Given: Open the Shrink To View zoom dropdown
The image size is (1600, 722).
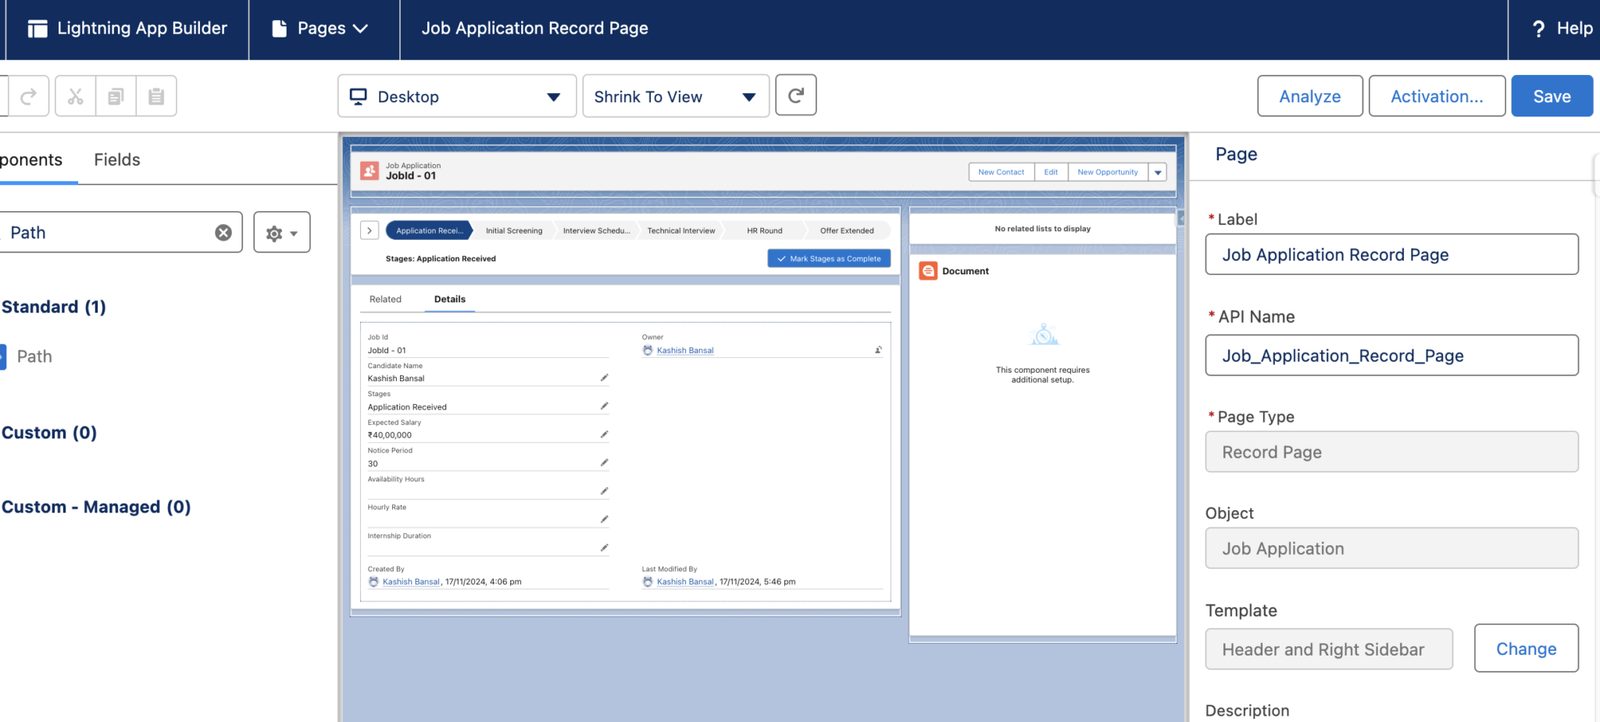Looking at the screenshot, I should point(675,96).
